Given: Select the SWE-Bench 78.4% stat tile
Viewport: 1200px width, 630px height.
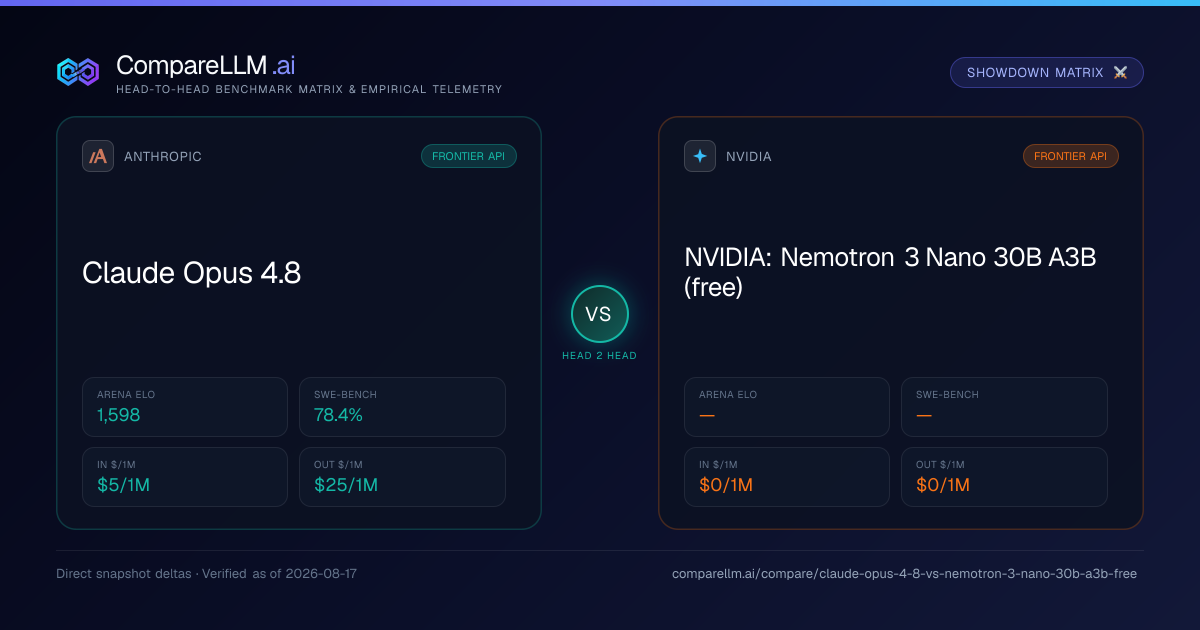Looking at the screenshot, I should pos(402,407).
